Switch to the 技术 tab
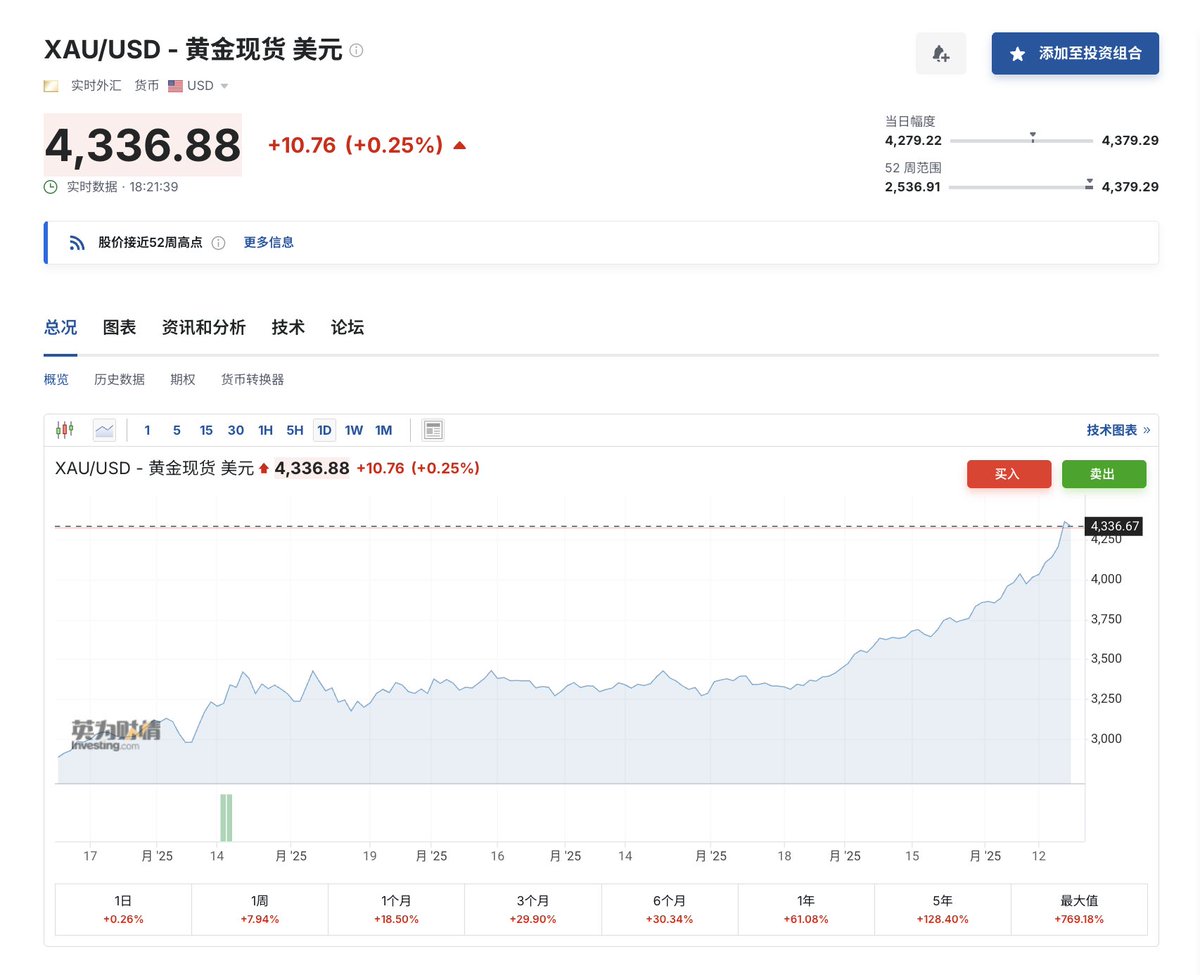 coord(288,327)
